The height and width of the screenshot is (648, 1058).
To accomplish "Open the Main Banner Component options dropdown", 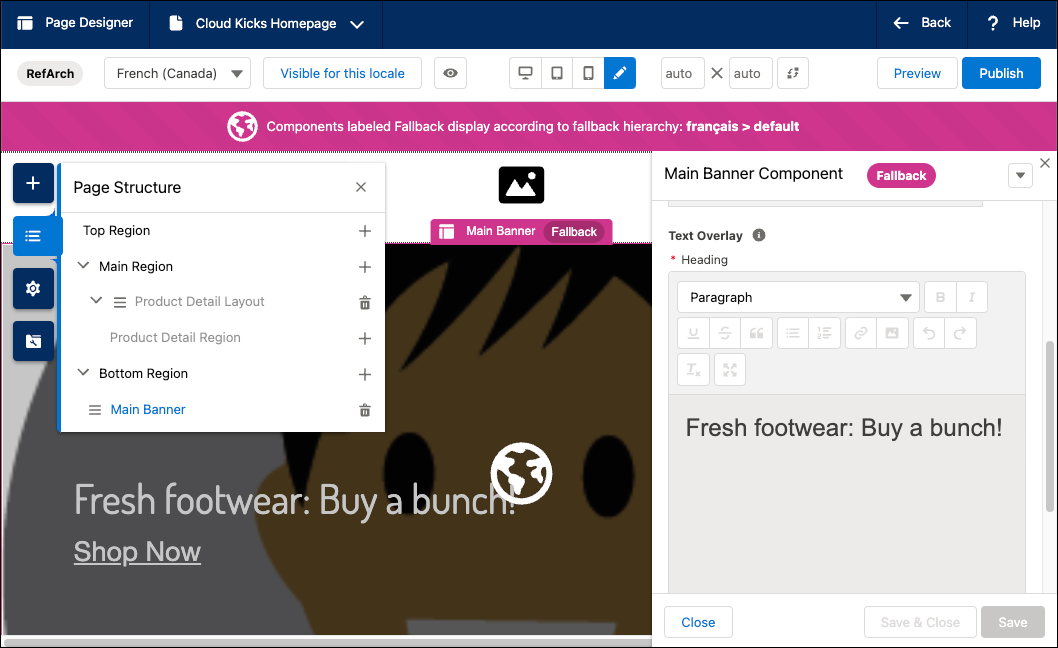I will (x=1020, y=176).
